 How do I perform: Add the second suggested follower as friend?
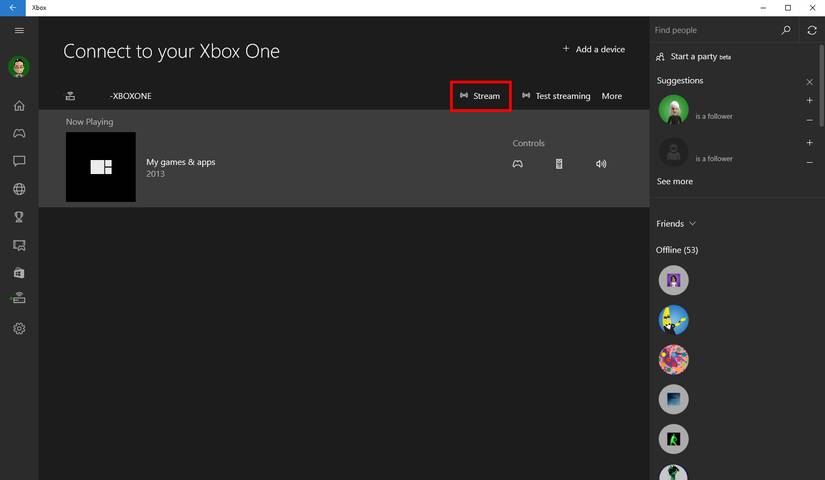coord(809,142)
